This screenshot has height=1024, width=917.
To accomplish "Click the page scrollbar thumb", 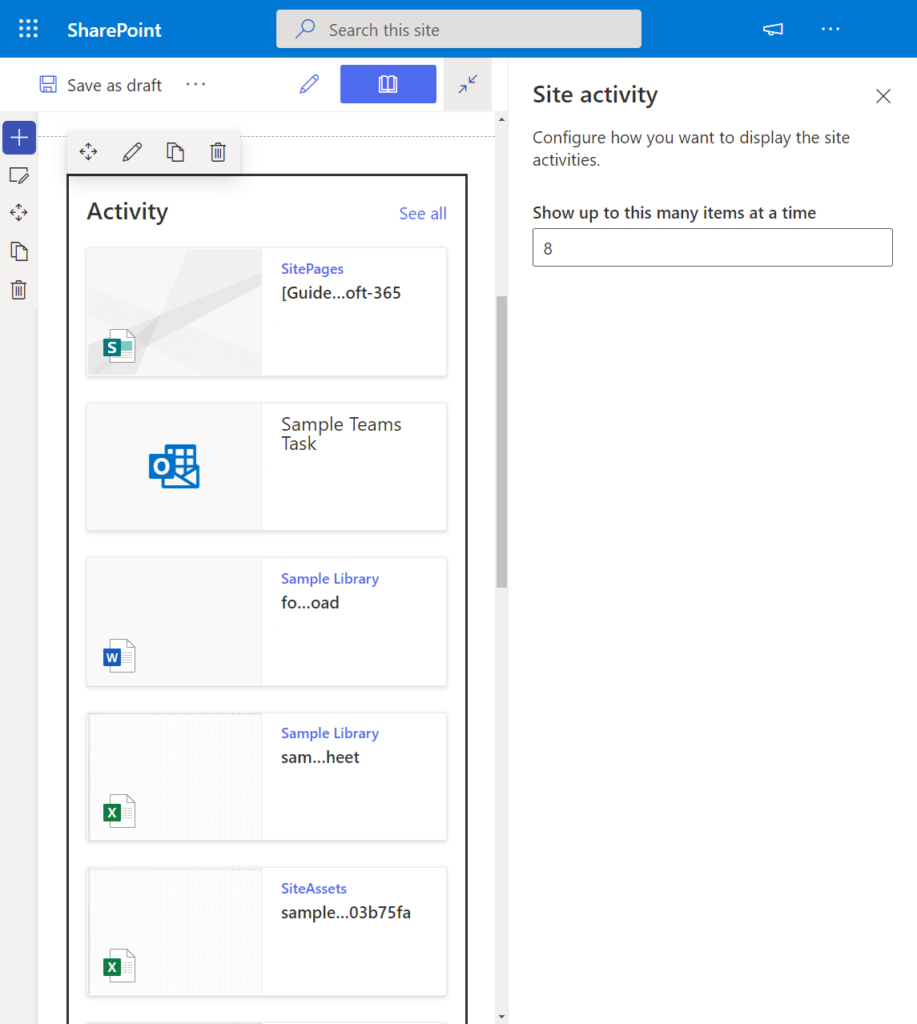I will click(502, 442).
